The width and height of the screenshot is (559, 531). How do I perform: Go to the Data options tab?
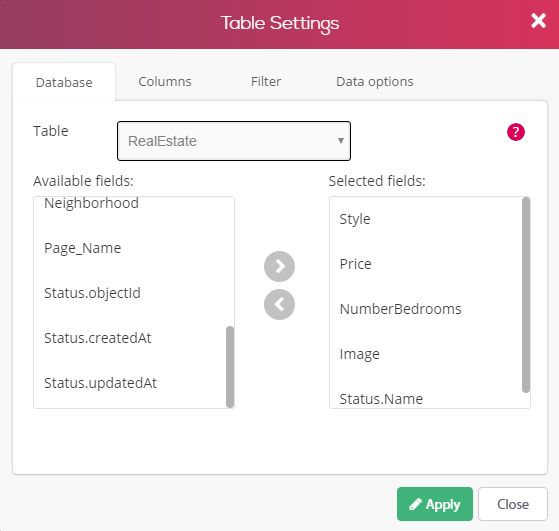(x=375, y=82)
